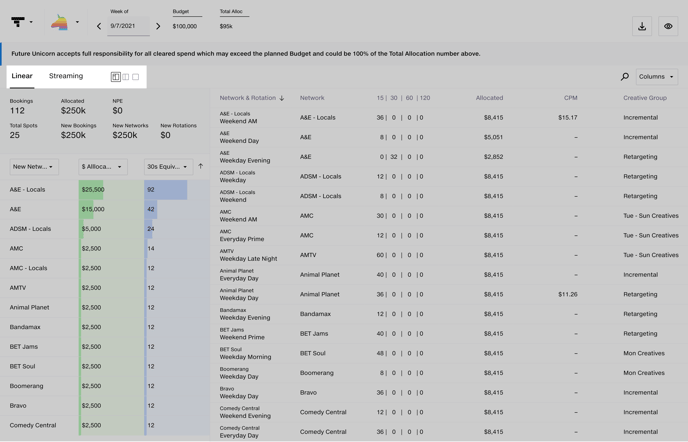Click the A&E - Locals green allocation bar
Image resolution: width=688 pixels, height=442 pixels.
(91, 190)
